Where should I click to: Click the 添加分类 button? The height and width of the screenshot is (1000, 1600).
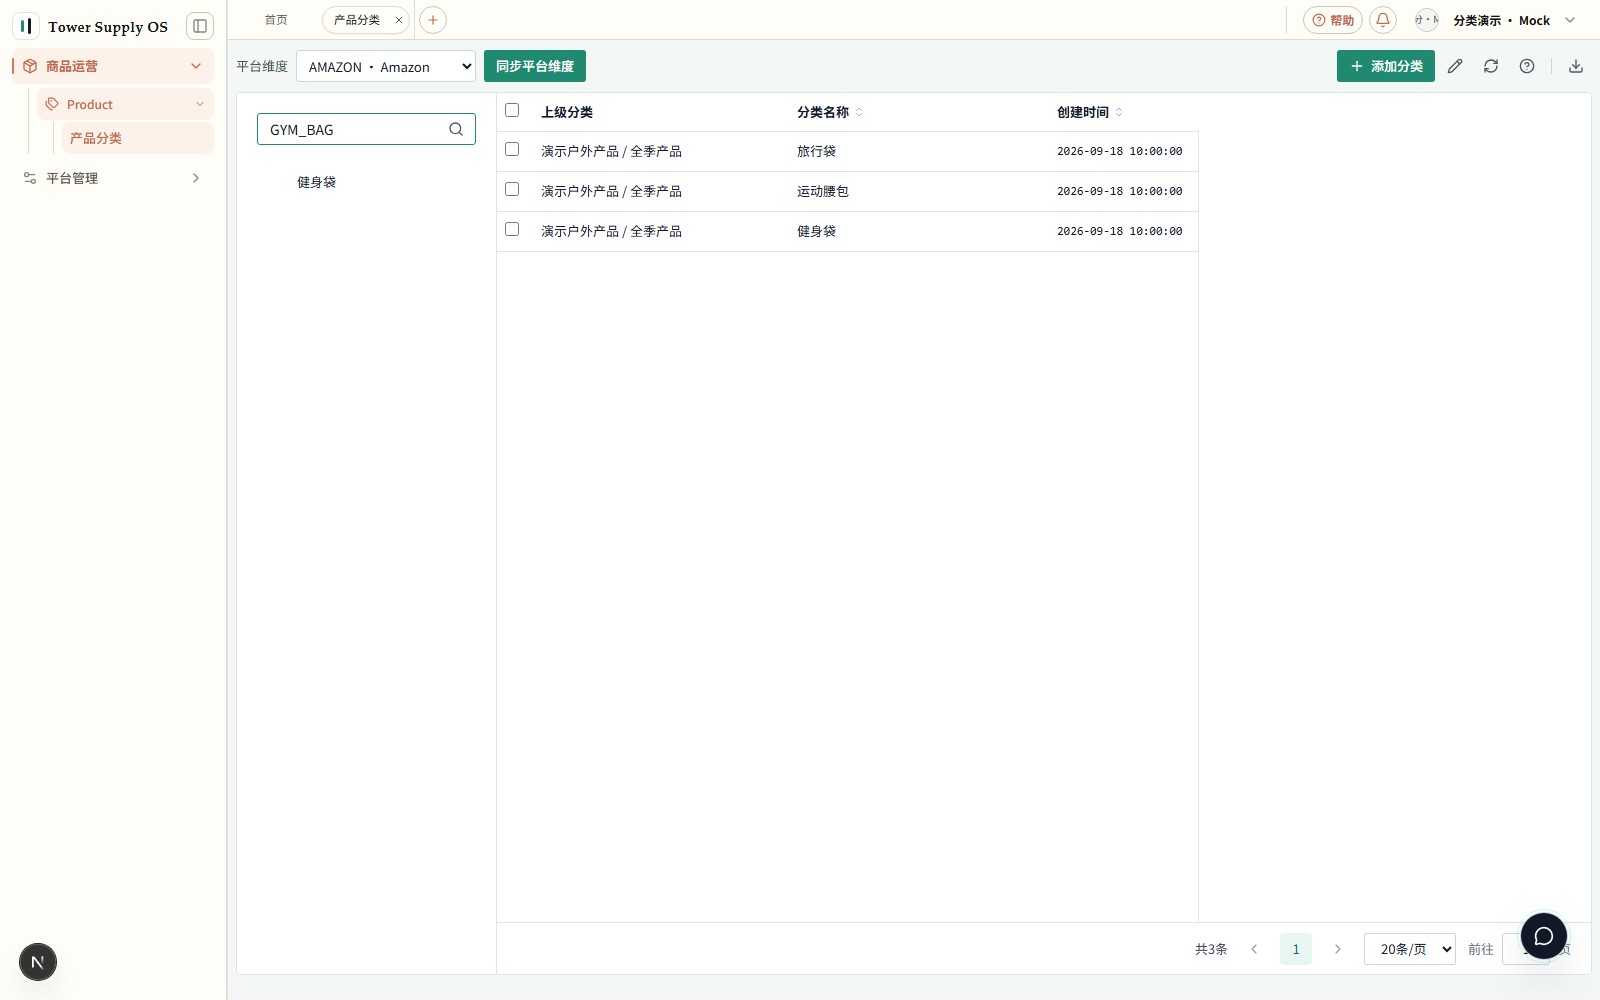tap(1386, 66)
